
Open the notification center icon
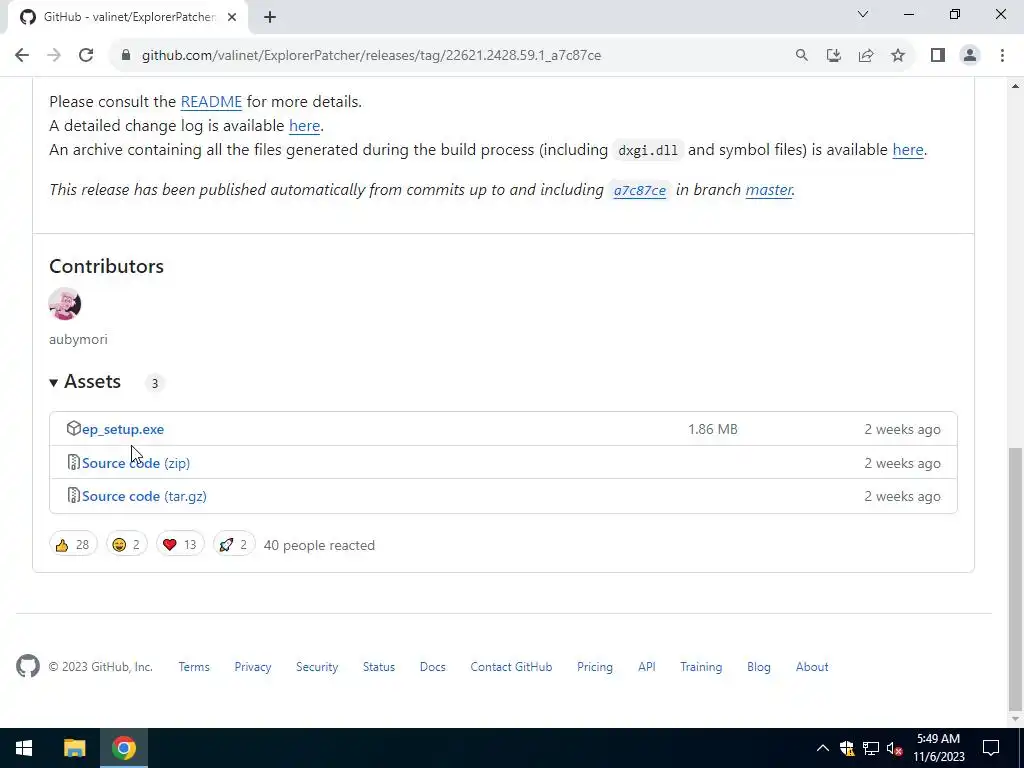(x=991, y=748)
